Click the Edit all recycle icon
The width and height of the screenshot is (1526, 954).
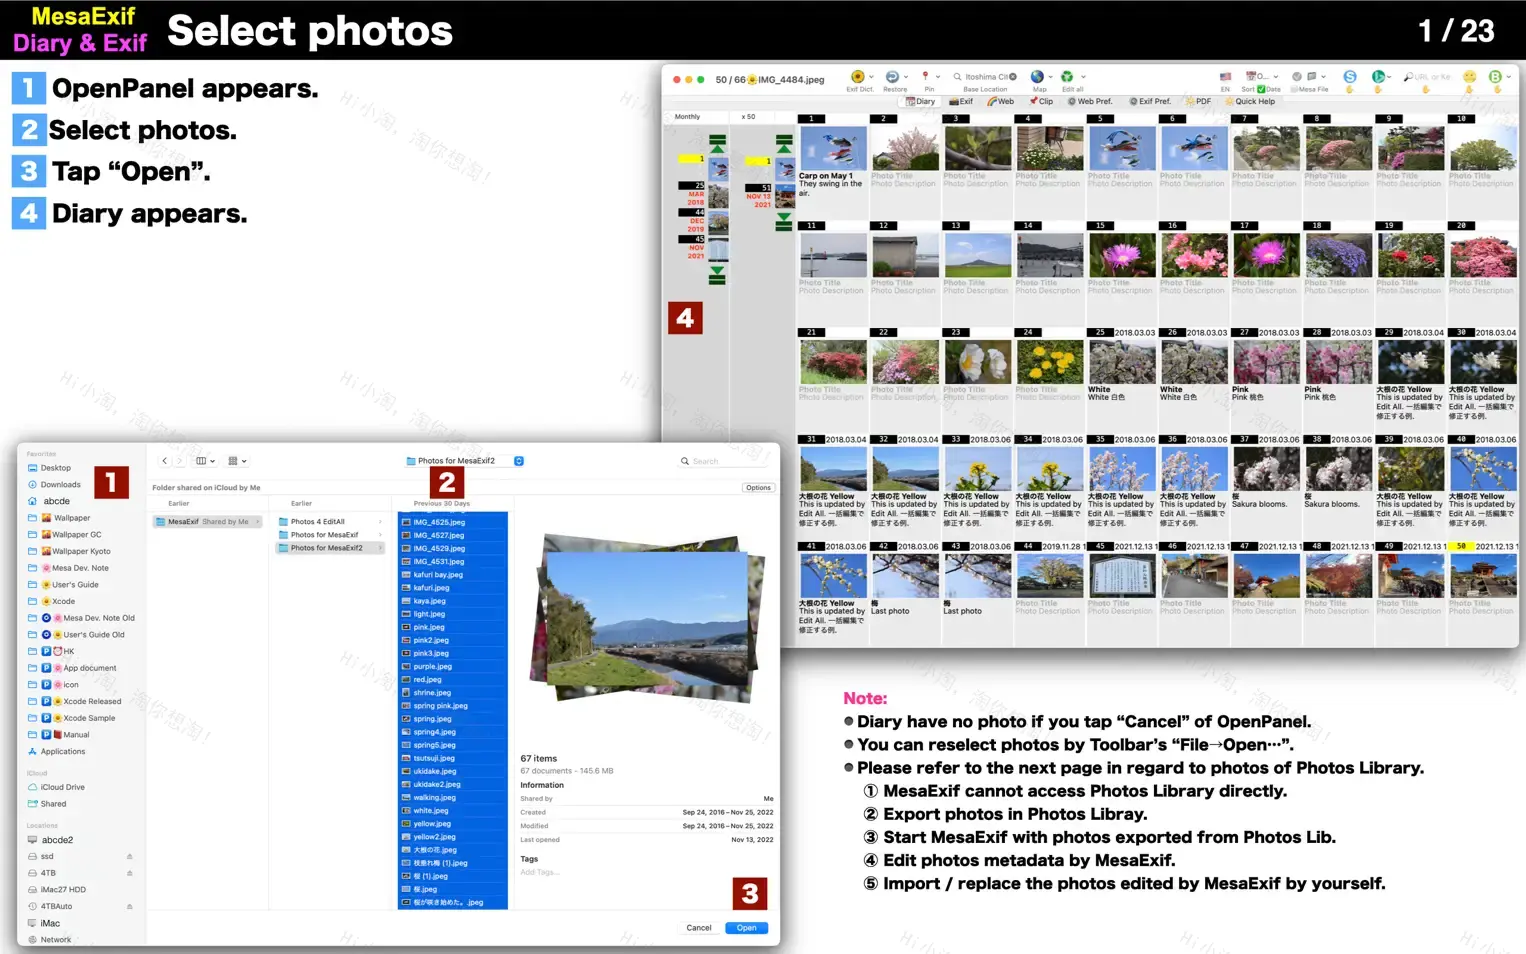(x=1067, y=77)
